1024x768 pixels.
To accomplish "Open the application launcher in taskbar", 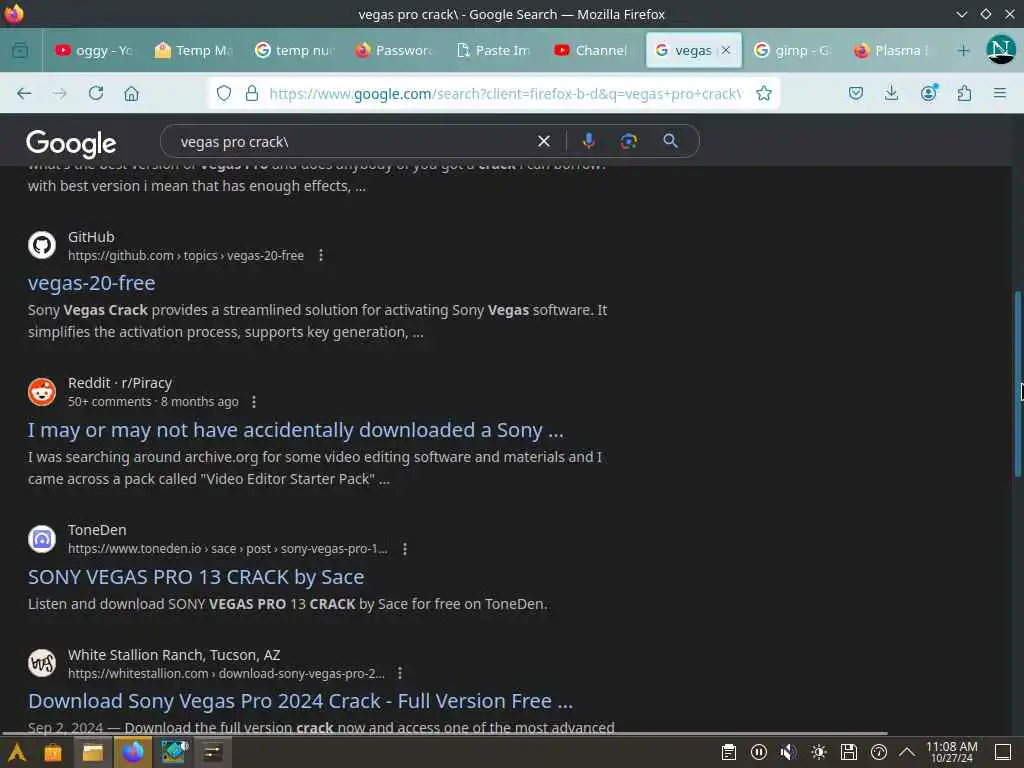I will coord(17,752).
